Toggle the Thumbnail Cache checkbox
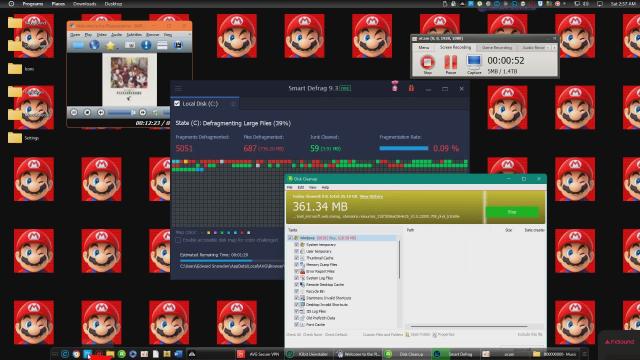Screen dimensions: 640x360 point(297,258)
